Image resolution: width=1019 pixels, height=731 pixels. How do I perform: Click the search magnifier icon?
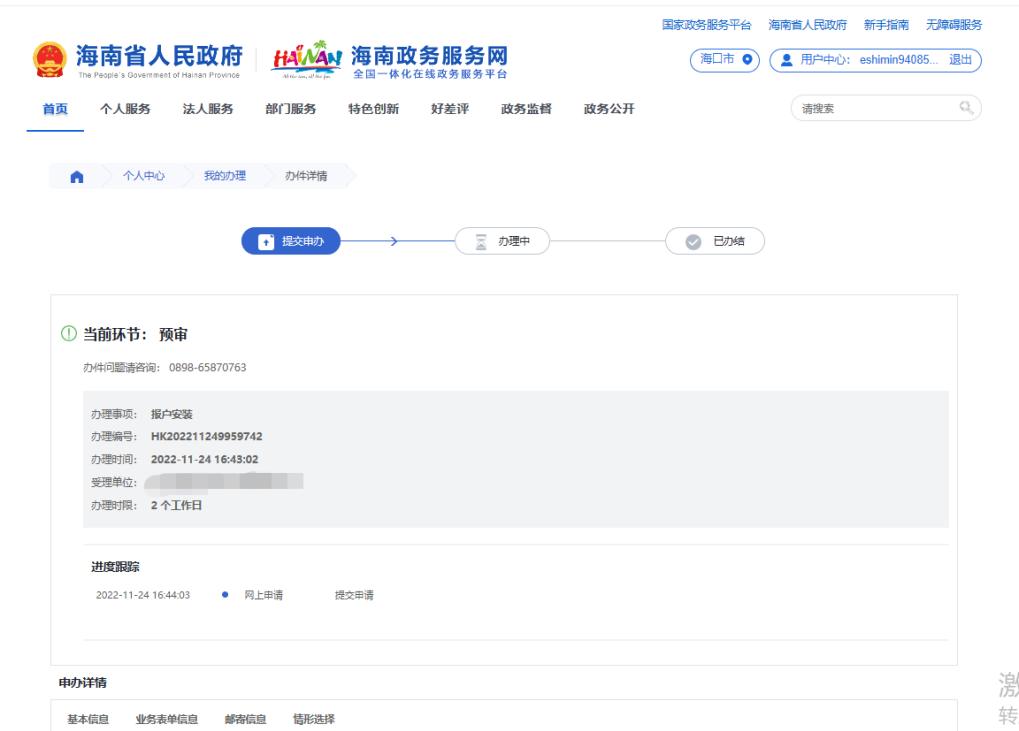pos(966,108)
